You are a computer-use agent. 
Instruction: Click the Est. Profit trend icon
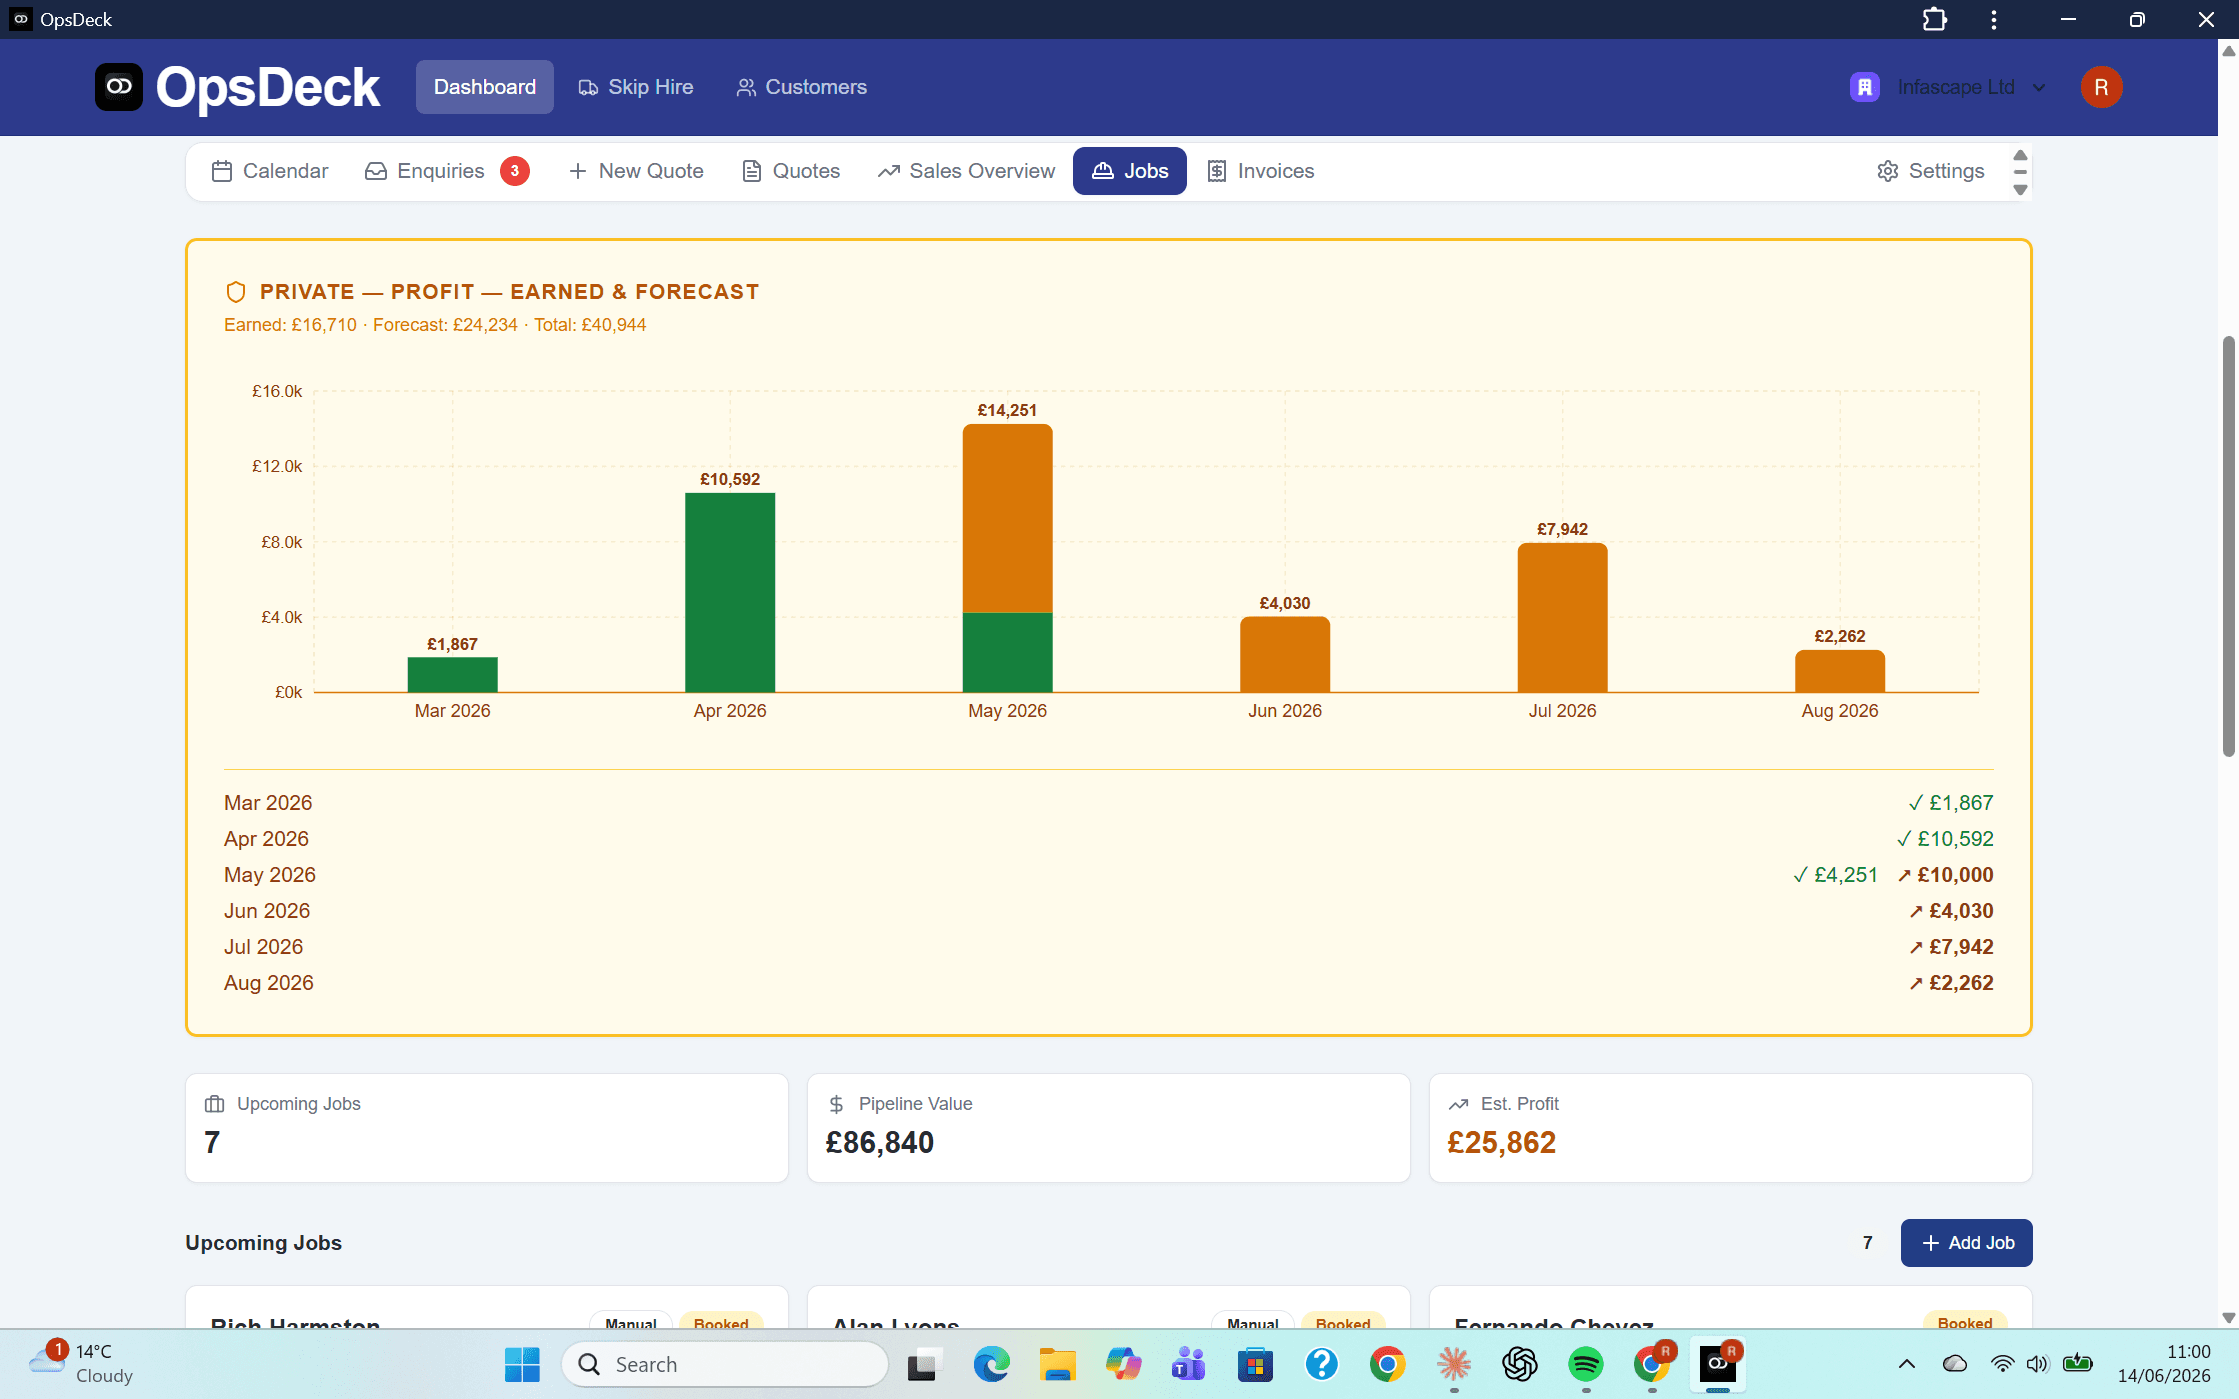[x=1459, y=1104]
